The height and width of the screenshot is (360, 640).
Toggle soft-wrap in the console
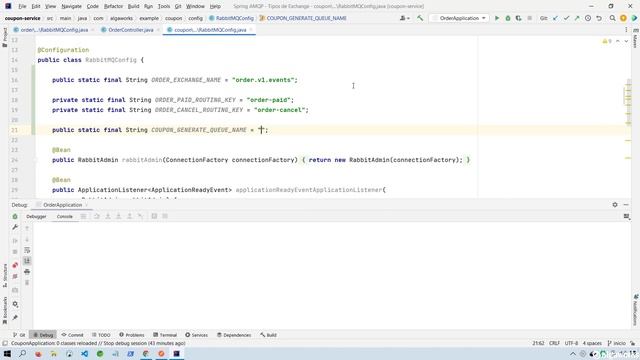(x=27, y=250)
